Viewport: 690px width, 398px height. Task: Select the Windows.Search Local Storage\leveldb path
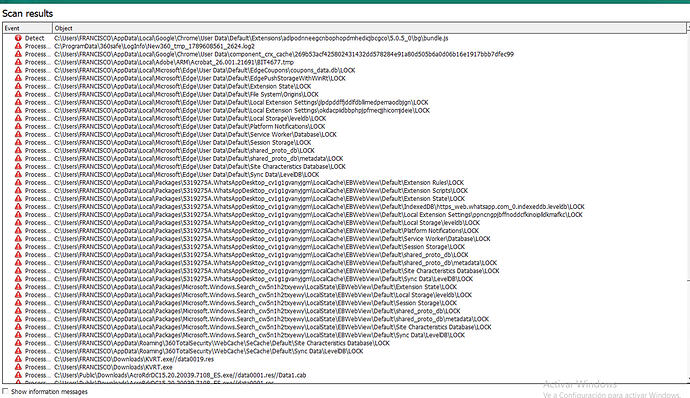pyautogui.click(x=263, y=295)
